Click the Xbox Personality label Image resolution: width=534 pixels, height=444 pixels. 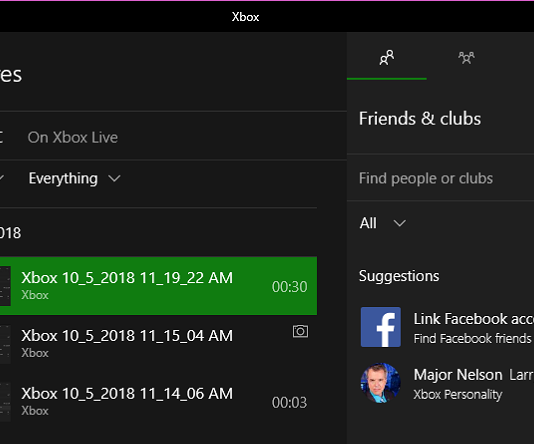pos(458,394)
